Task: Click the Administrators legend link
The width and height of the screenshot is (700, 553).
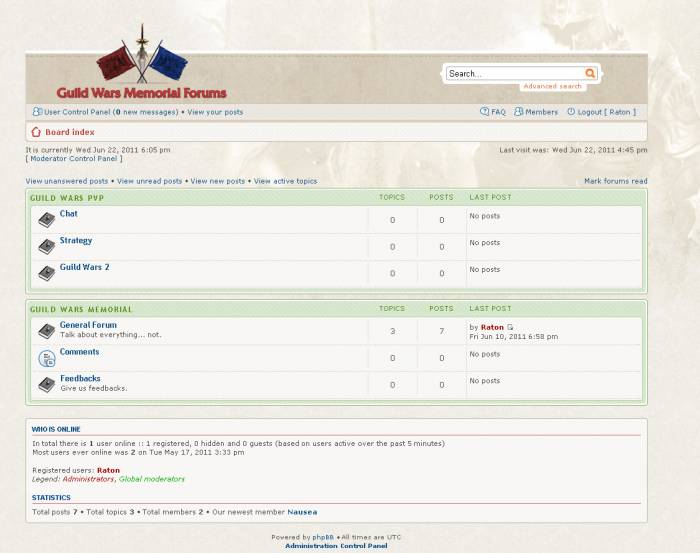Action: coord(88,479)
